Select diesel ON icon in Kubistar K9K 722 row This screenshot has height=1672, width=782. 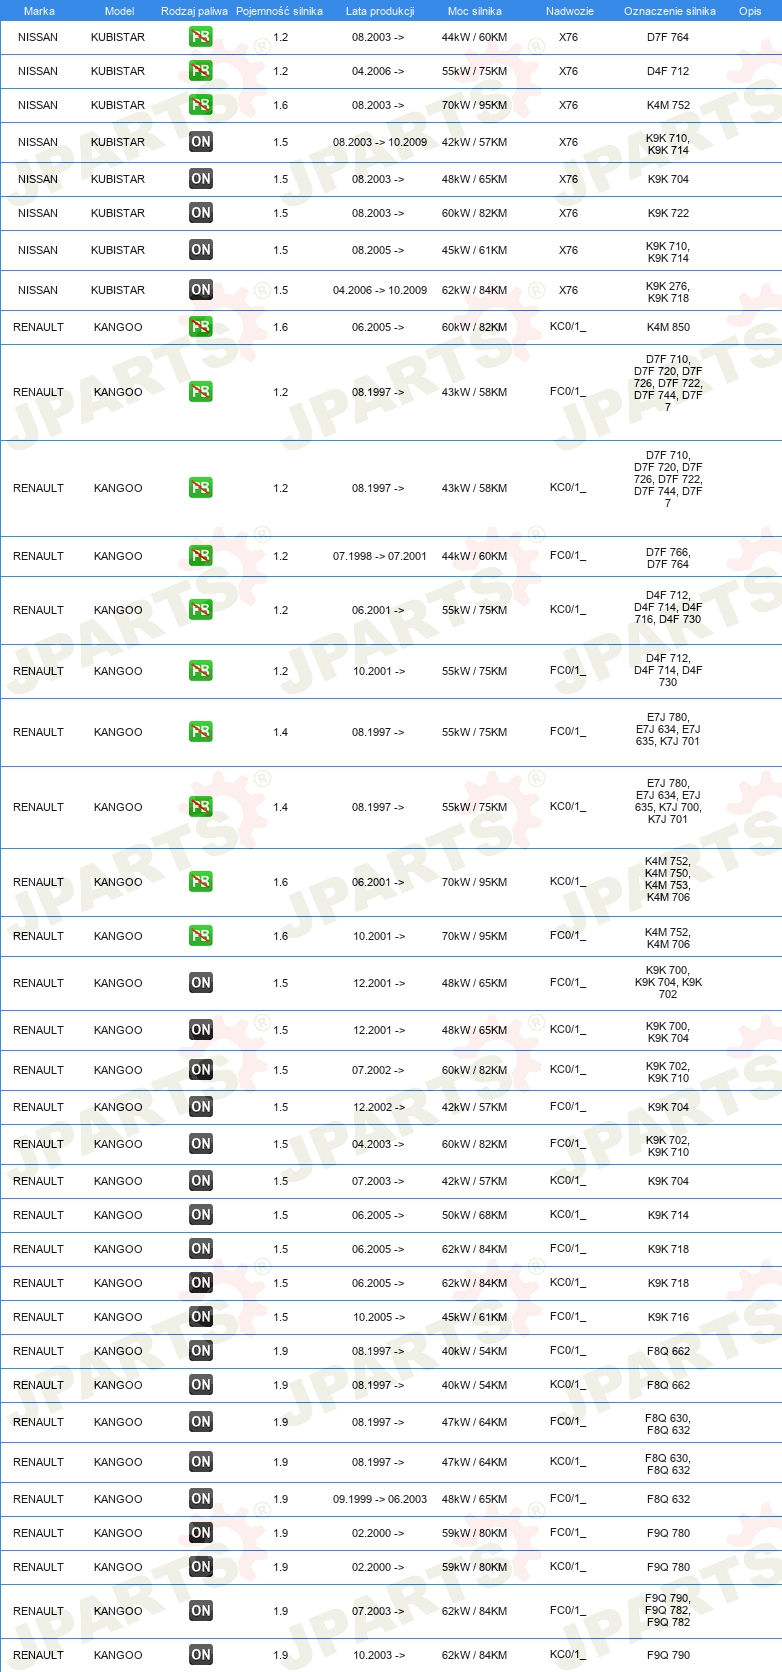point(201,213)
